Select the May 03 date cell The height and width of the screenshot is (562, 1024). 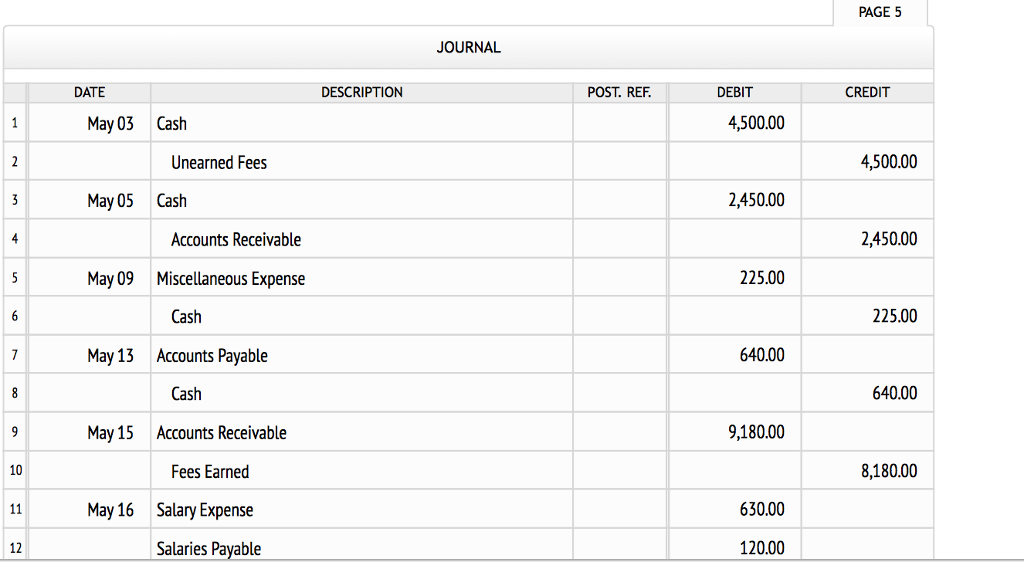89,123
